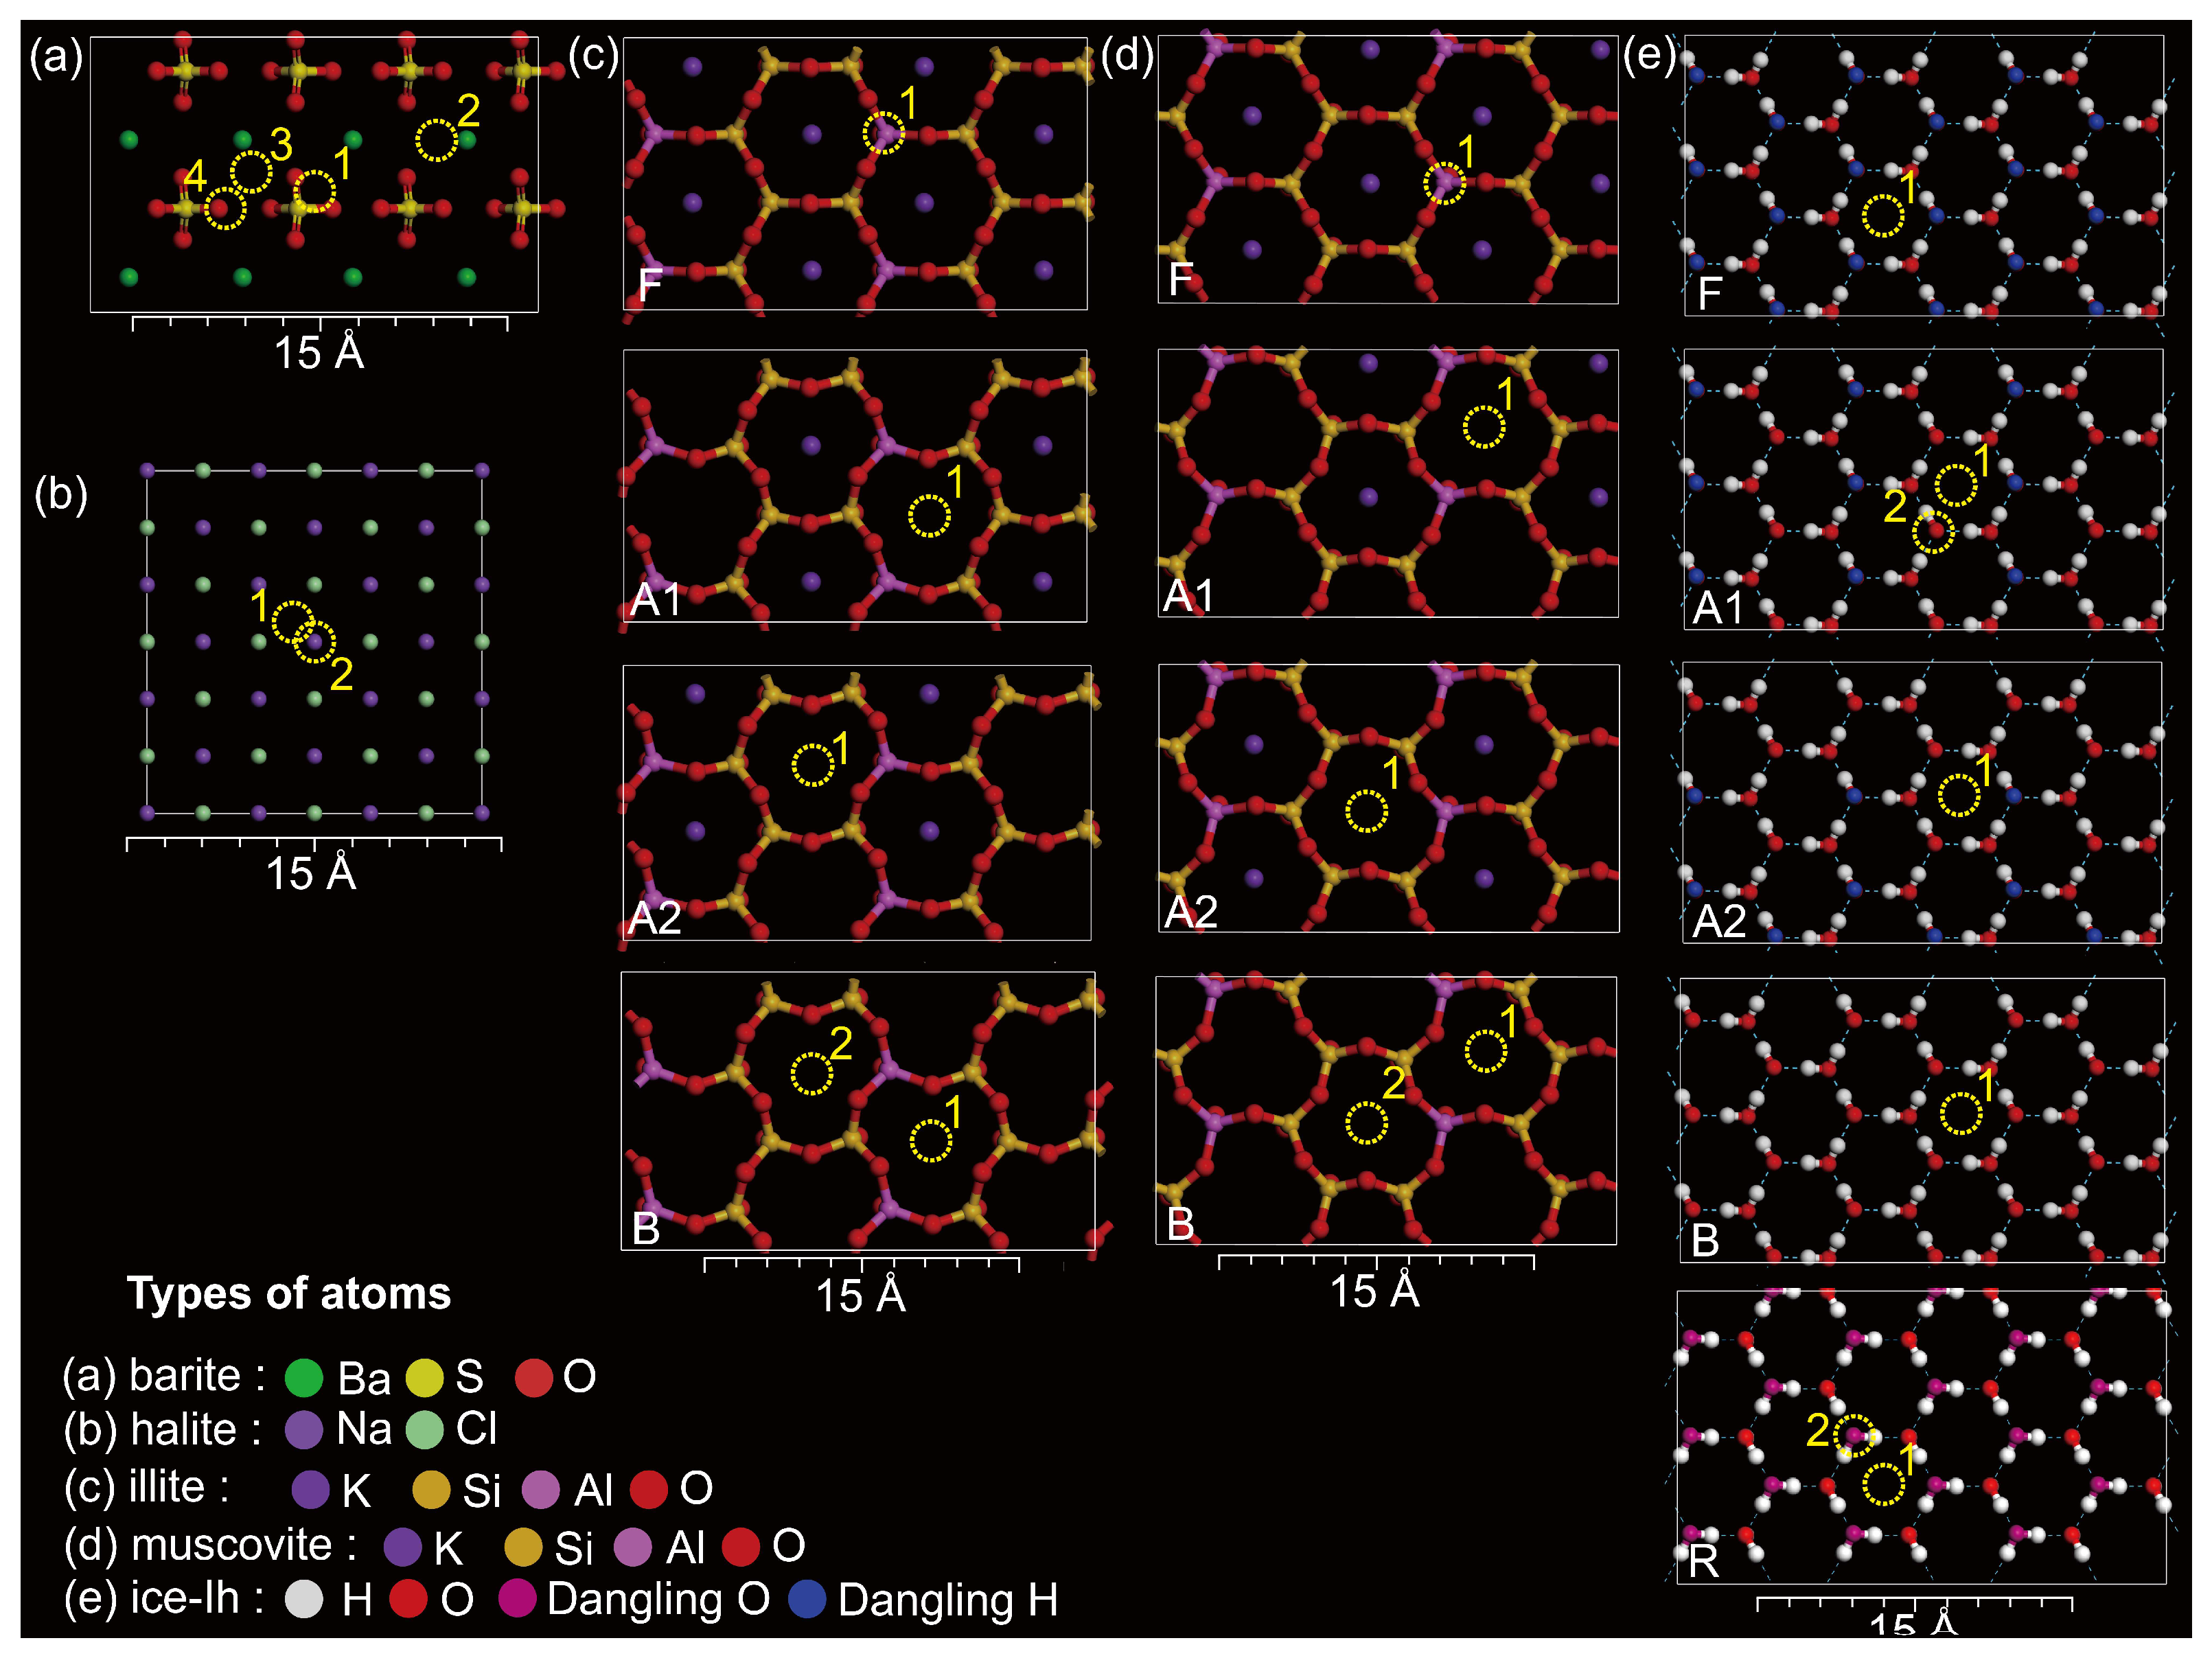Click the Si swatch in muscovite row
This screenshot has width=2212, height=1658.
523,1546
